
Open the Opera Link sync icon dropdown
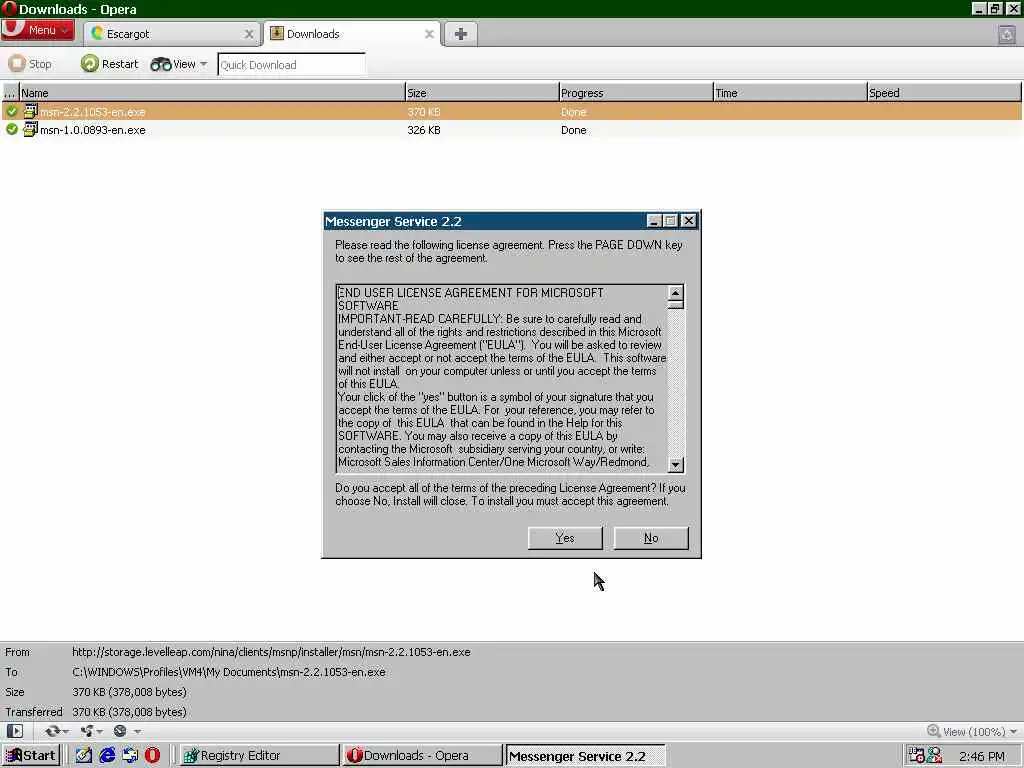tap(56, 731)
